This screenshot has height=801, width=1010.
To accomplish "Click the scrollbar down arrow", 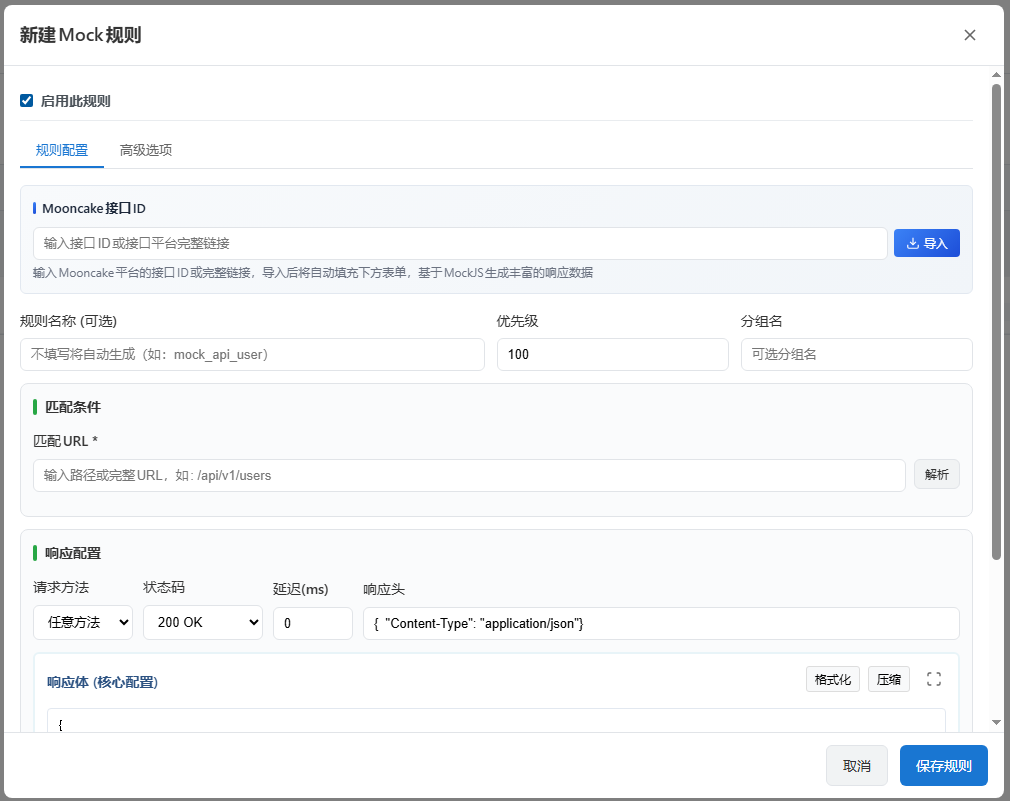I will (x=996, y=722).
